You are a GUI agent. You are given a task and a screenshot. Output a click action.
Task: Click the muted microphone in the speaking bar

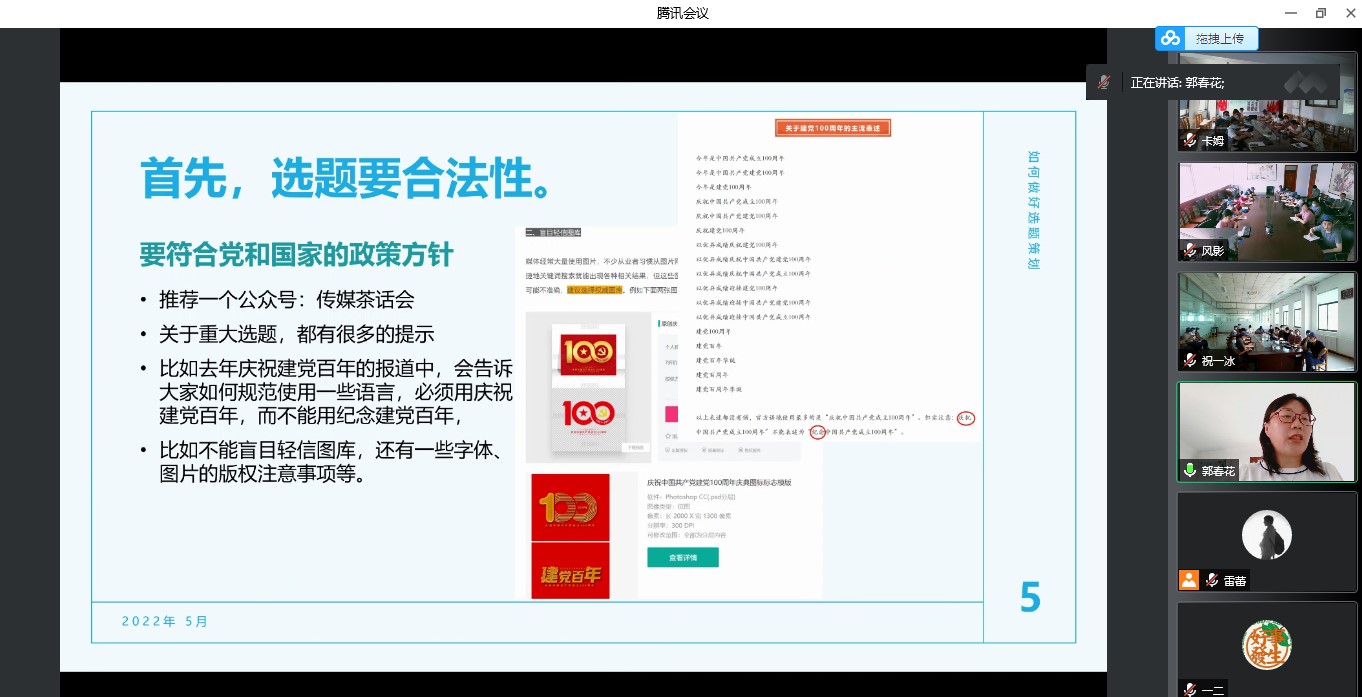point(1103,83)
